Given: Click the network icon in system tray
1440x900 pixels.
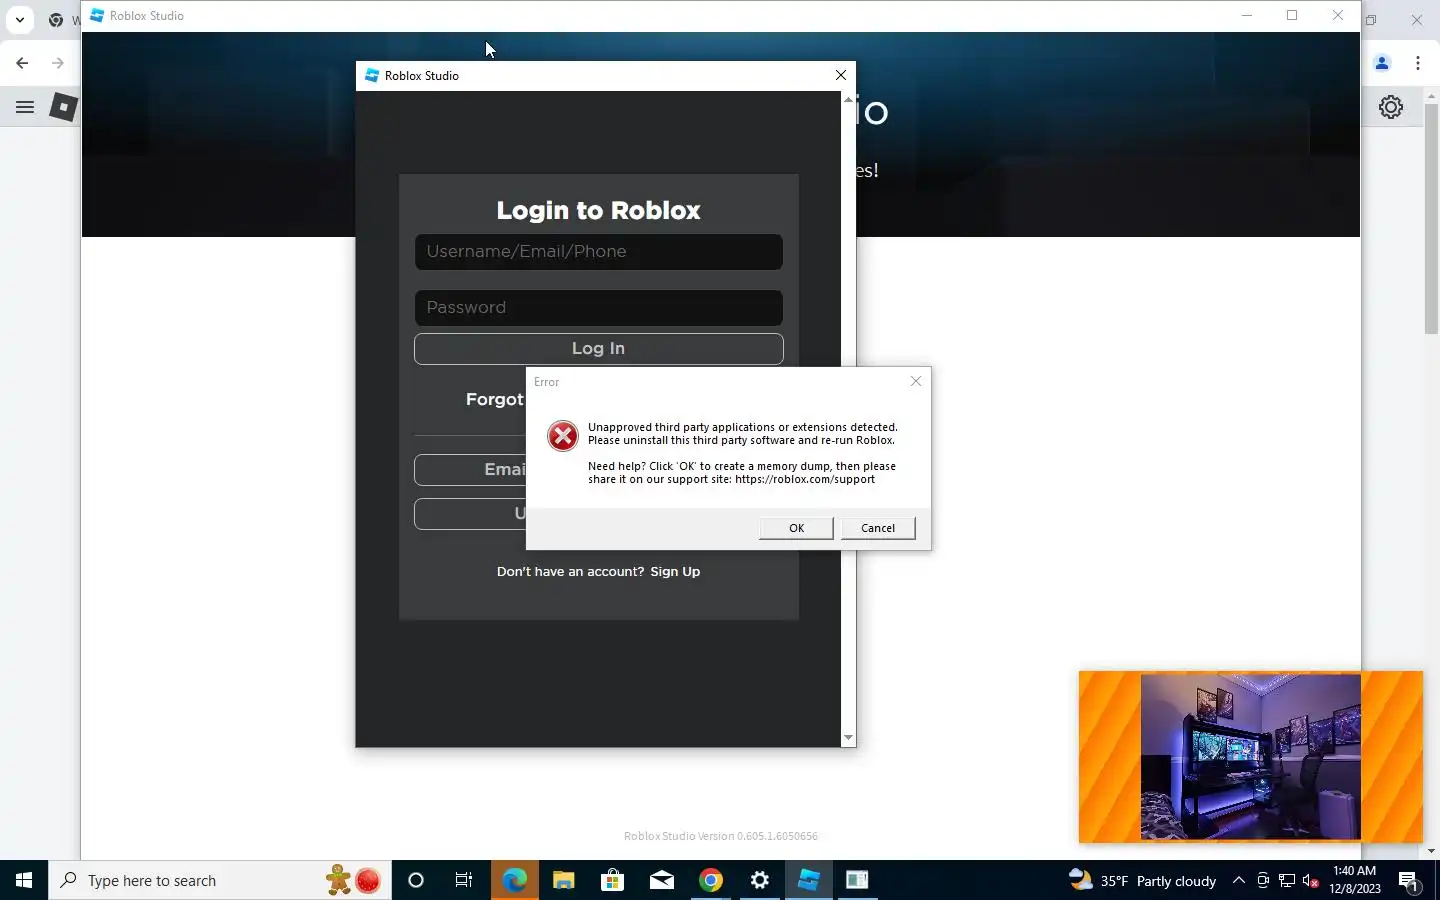Looking at the screenshot, I should pyautogui.click(x=1287, y=880).
